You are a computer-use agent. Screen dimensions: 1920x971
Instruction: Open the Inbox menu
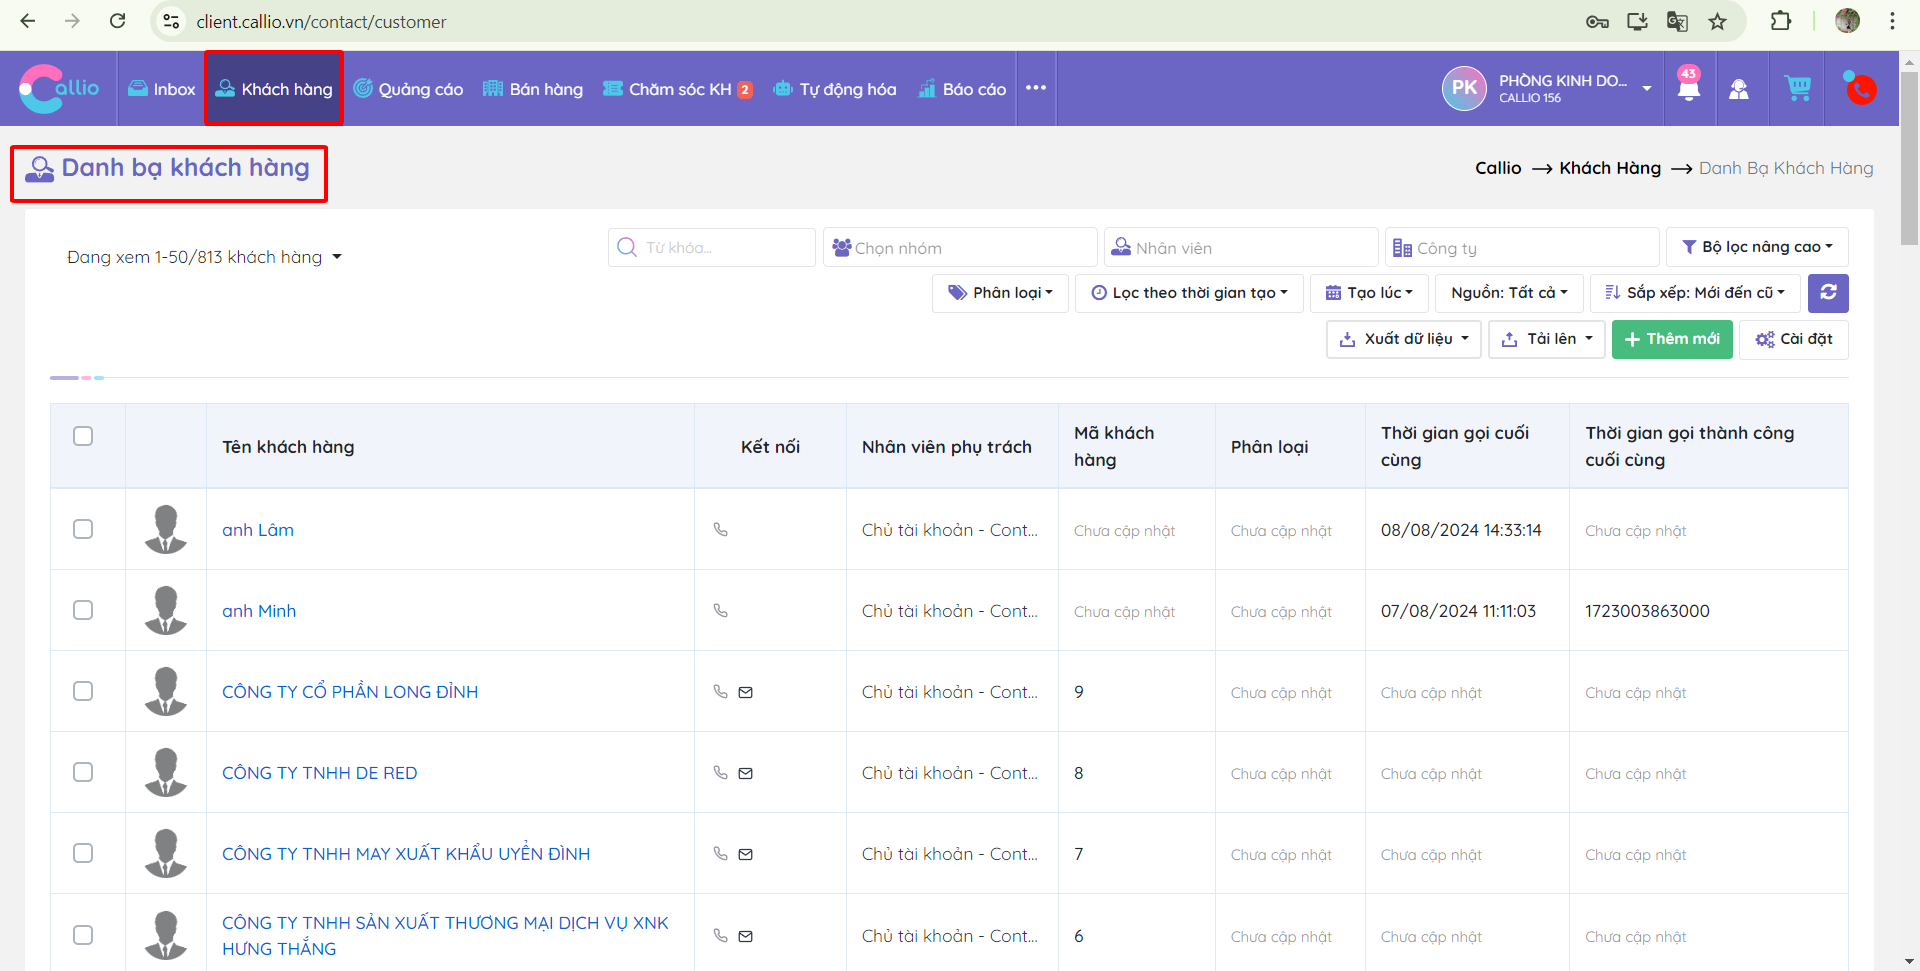161,89
